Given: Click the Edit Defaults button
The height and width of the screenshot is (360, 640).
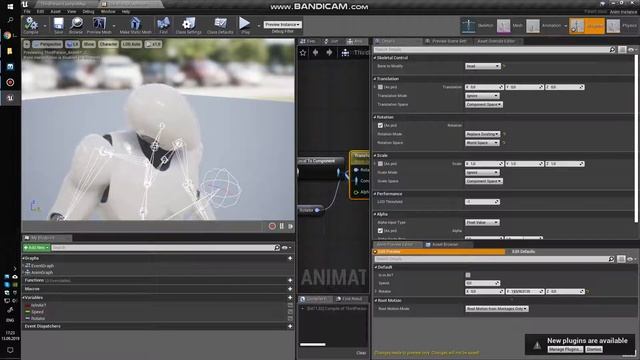Looking at the screenshot, I should (x=523, y=251).
